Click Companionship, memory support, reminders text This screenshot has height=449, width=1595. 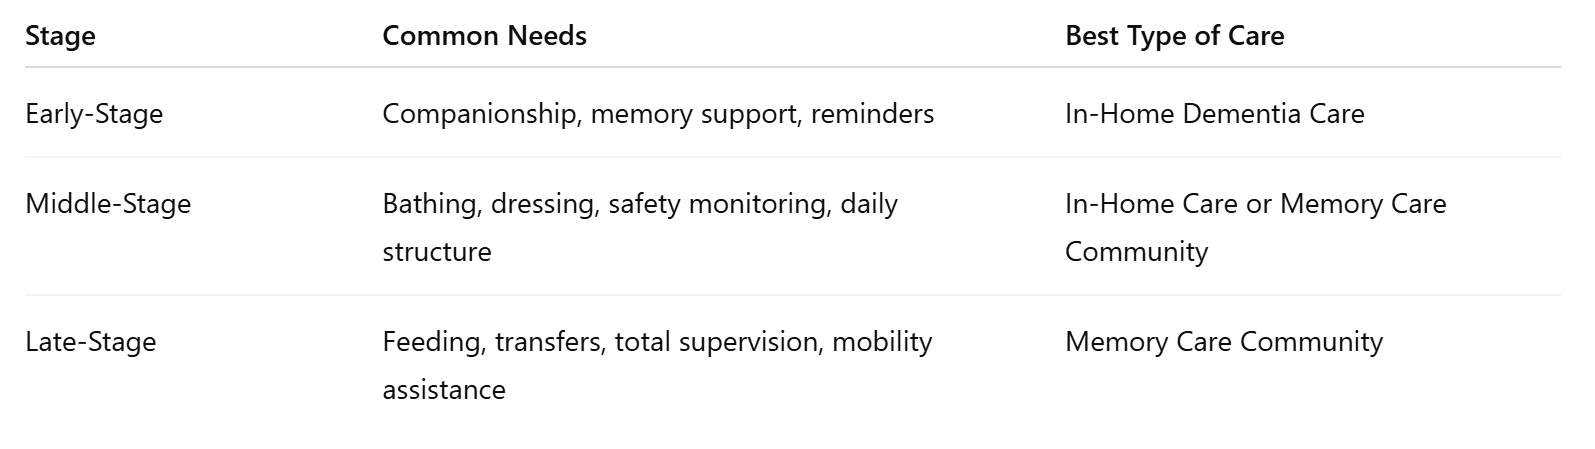[x=658, y=114]
